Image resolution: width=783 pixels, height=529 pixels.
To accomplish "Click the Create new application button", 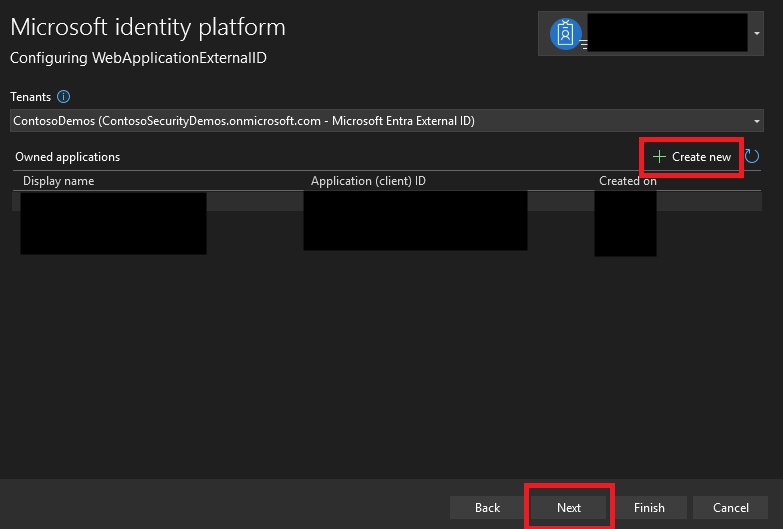I will pos(692,157).
